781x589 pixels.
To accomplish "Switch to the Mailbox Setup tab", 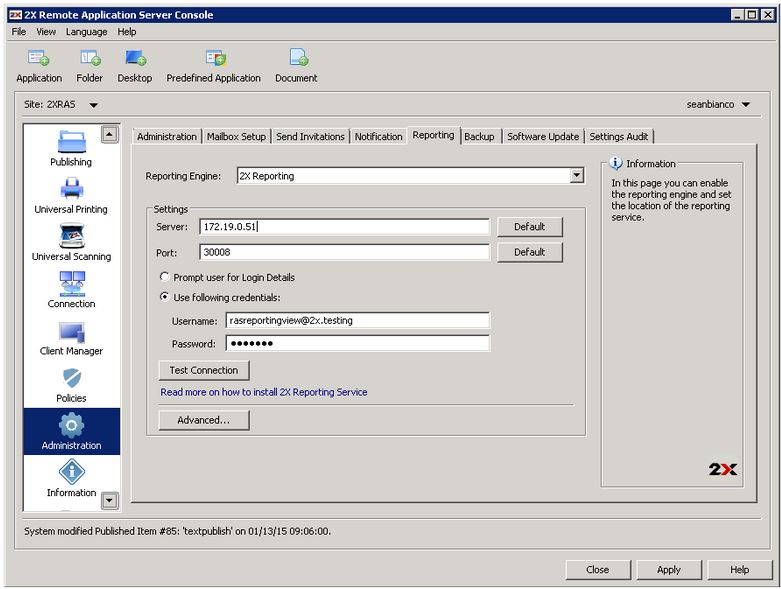I will (237, 136).
